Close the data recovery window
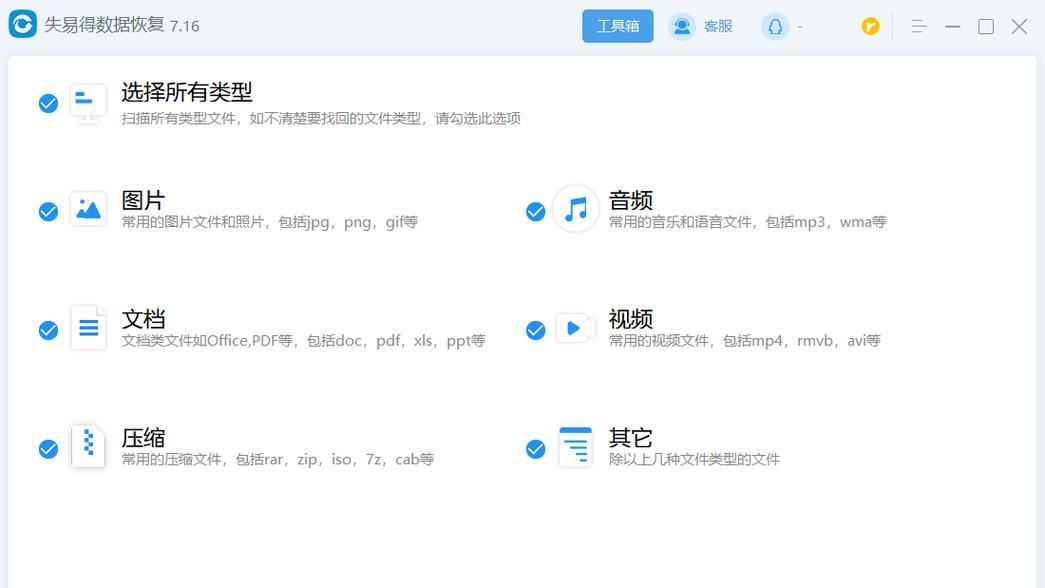 (x=1019, y=26)
